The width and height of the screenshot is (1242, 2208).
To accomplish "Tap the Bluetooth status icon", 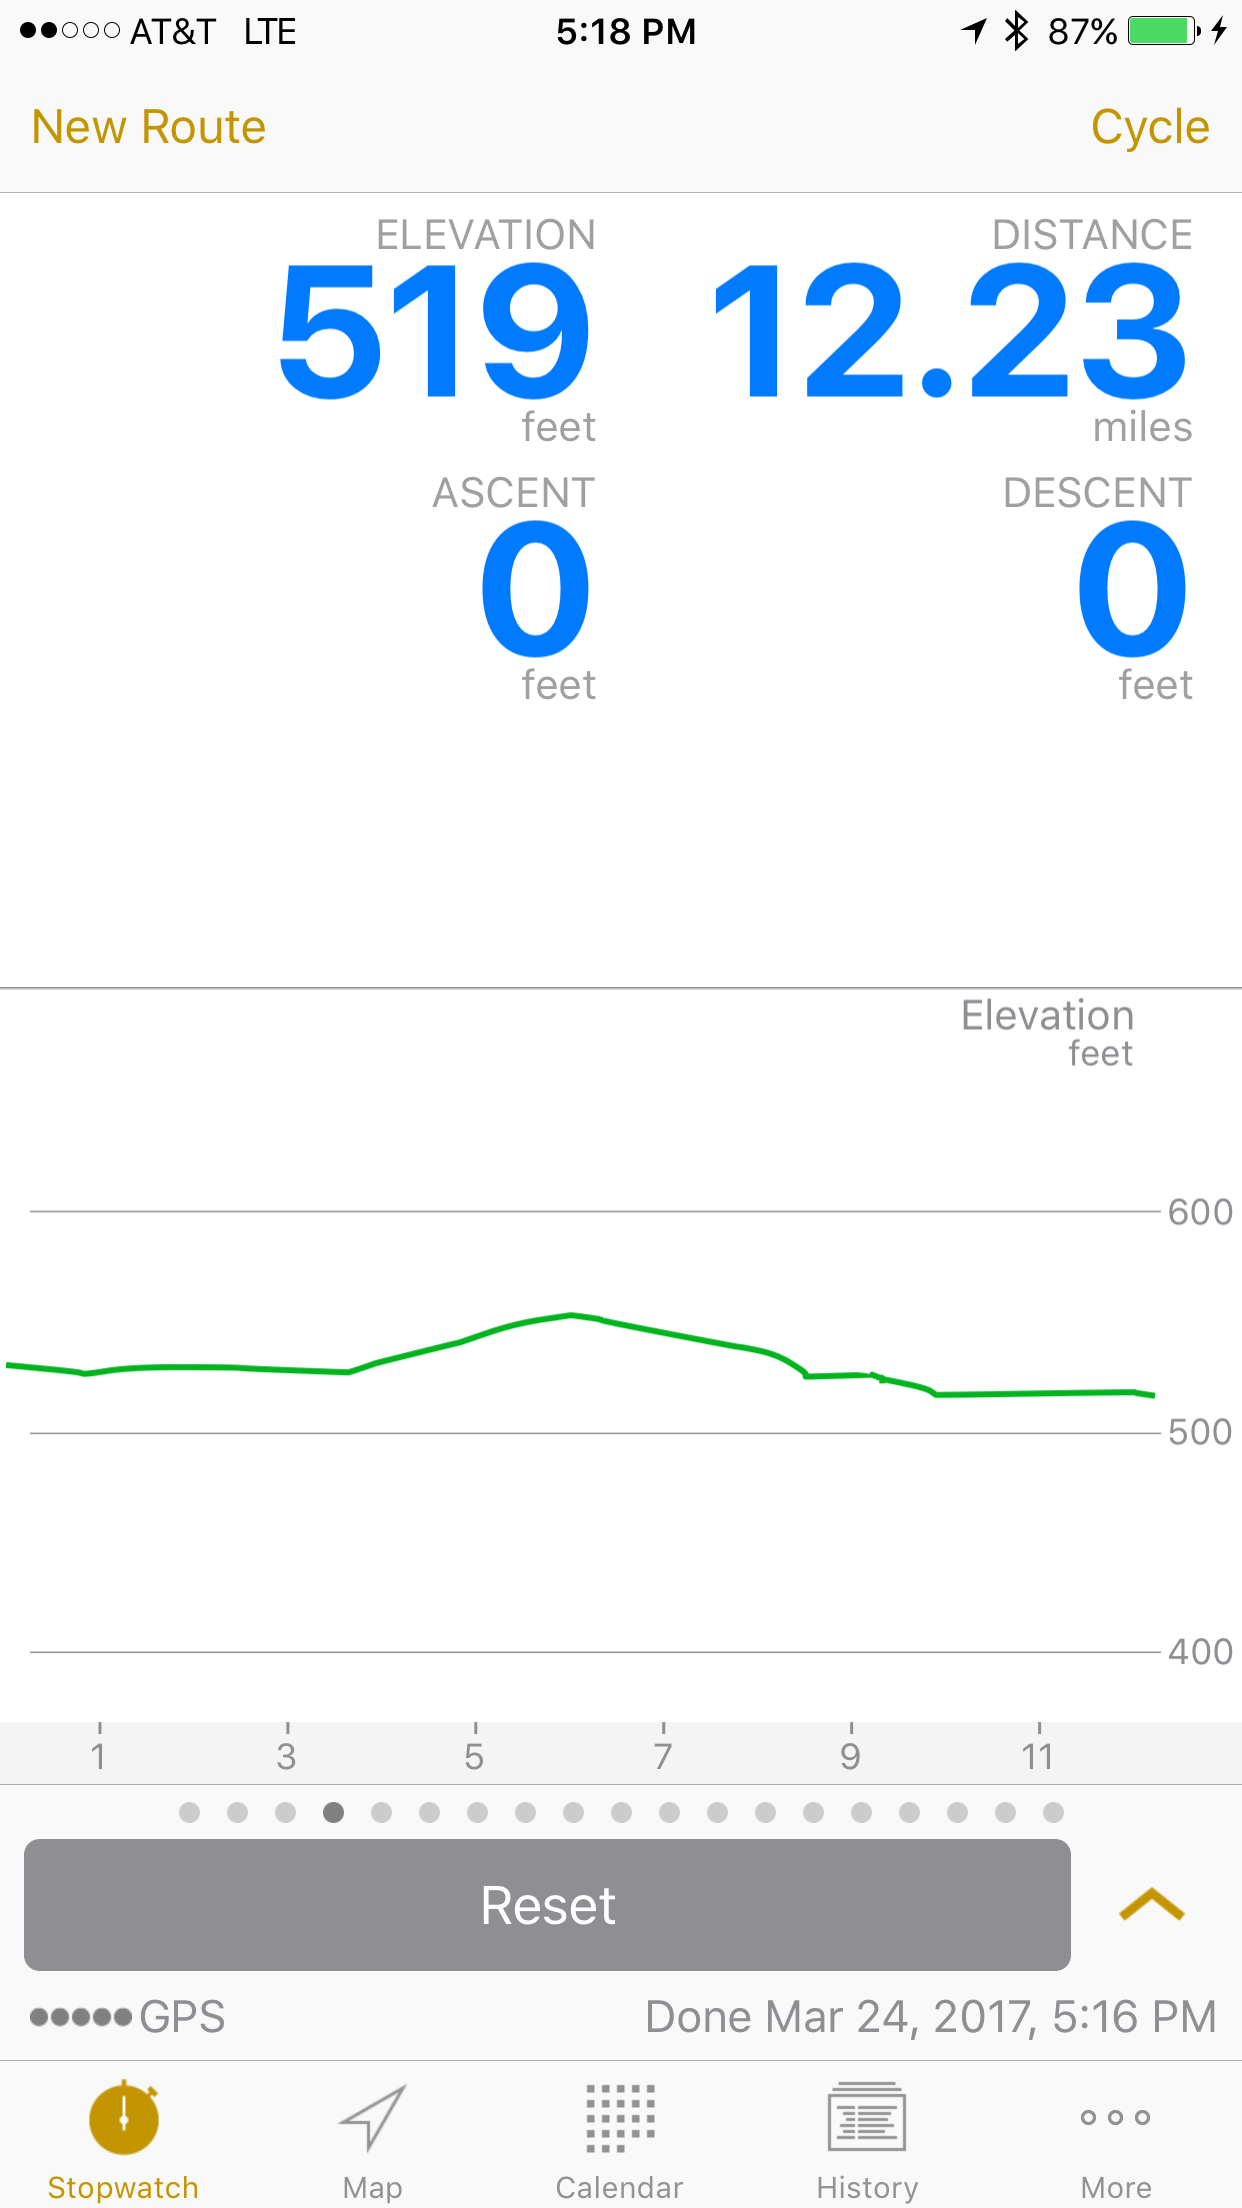I will (x=1016, y=31).
